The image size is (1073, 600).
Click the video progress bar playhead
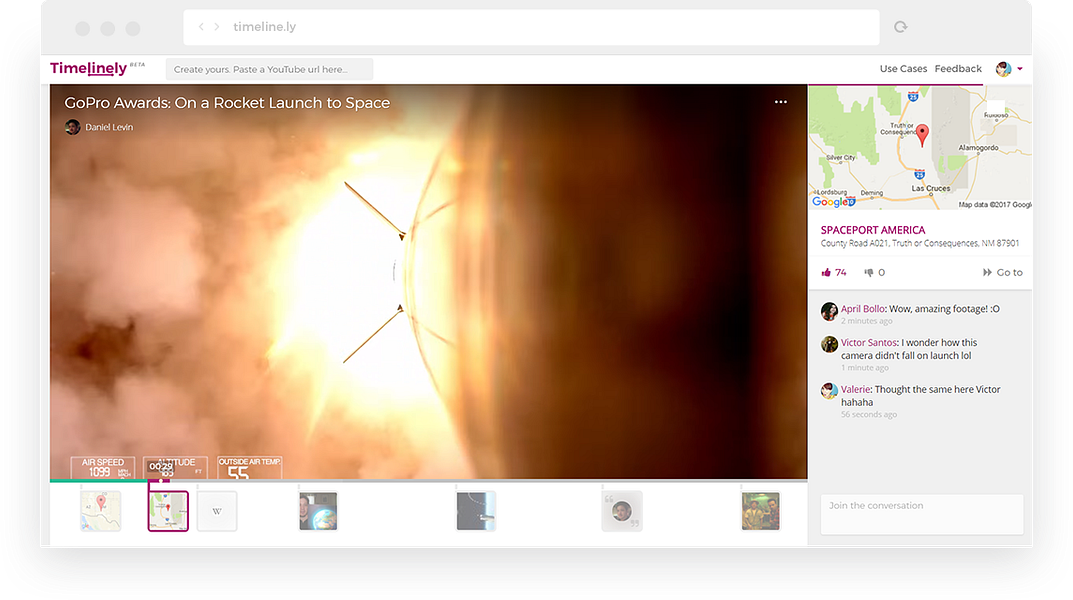[x=160, y=480]
